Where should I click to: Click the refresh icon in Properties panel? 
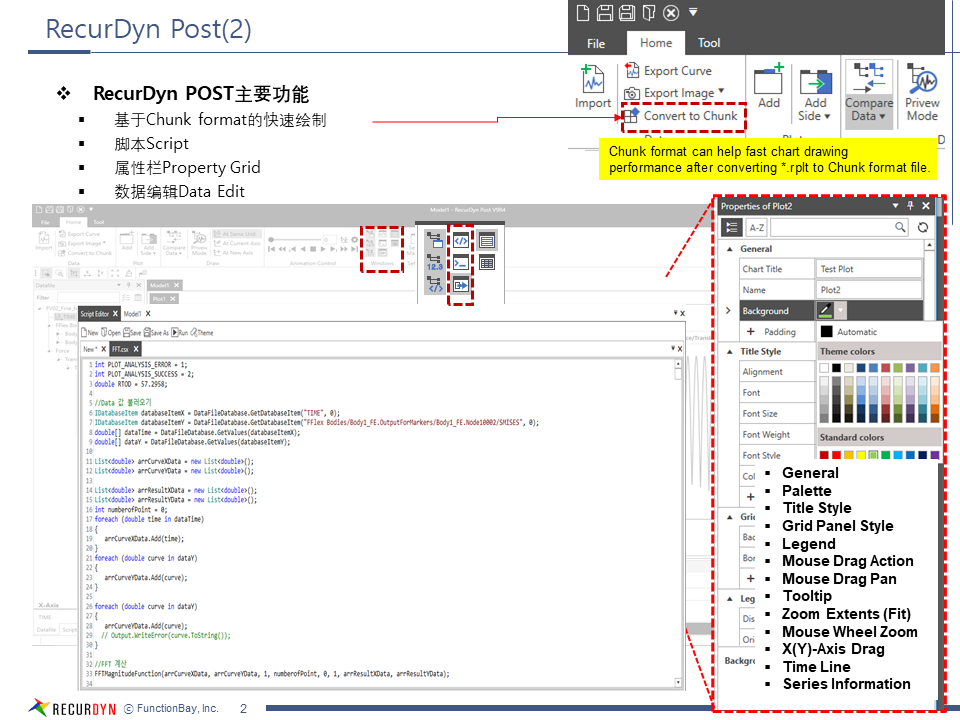922,228
